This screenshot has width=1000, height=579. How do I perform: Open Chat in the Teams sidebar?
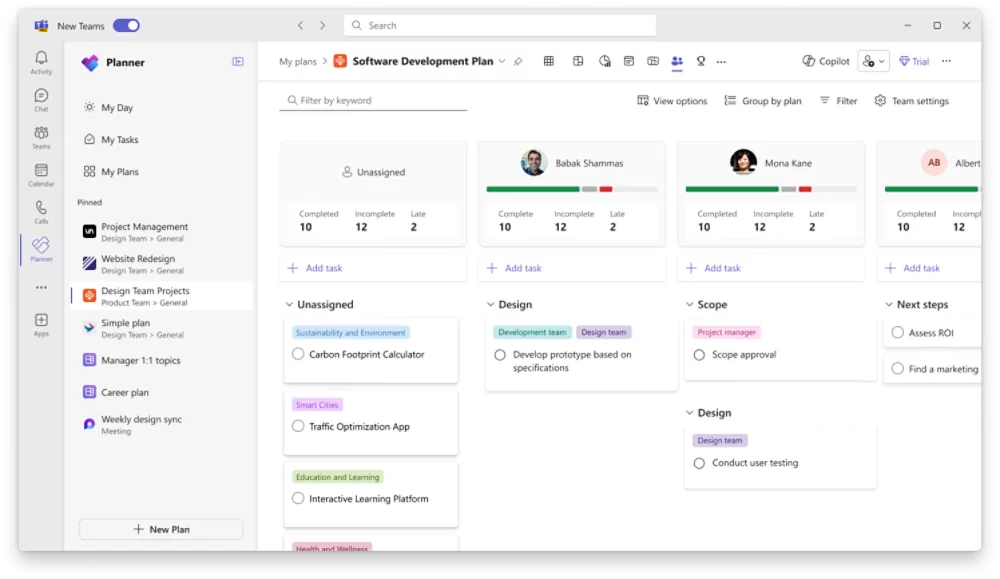41,100
